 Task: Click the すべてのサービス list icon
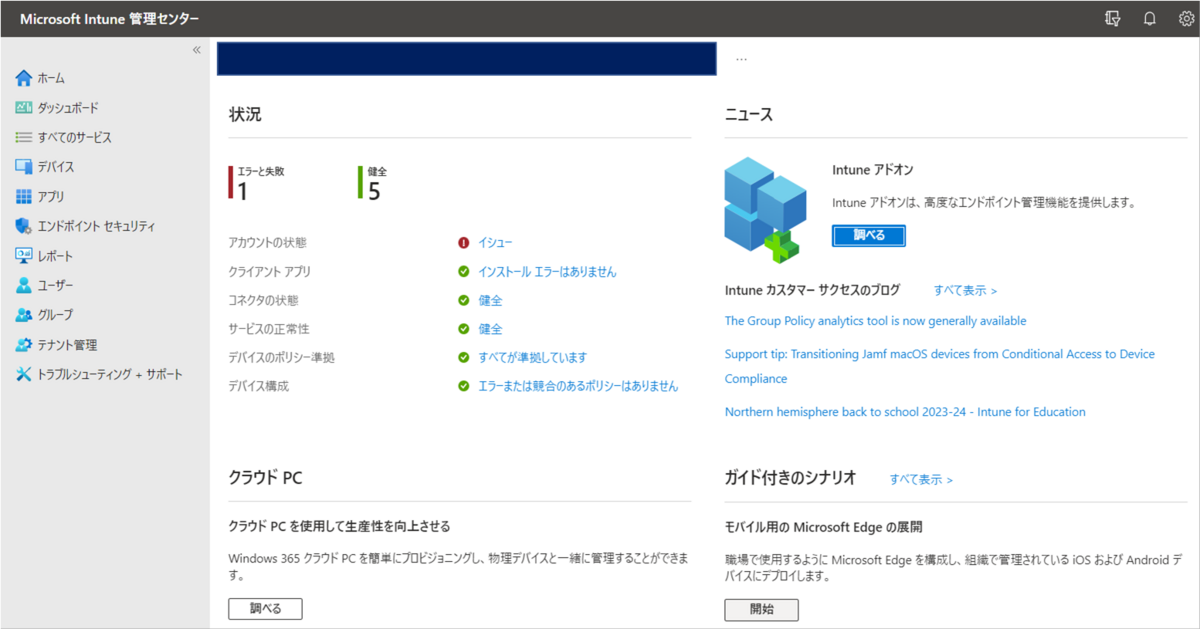[x=24, y=137]
